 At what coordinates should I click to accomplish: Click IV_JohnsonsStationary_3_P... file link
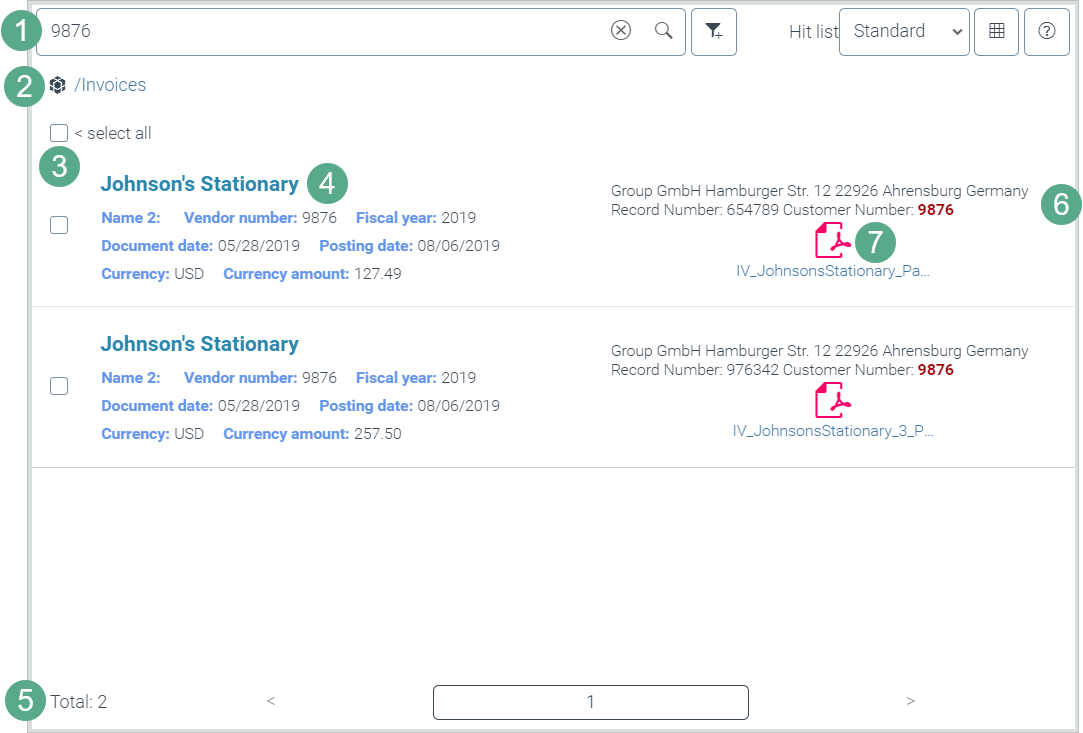pyautogui.click(x=832, y=431)
